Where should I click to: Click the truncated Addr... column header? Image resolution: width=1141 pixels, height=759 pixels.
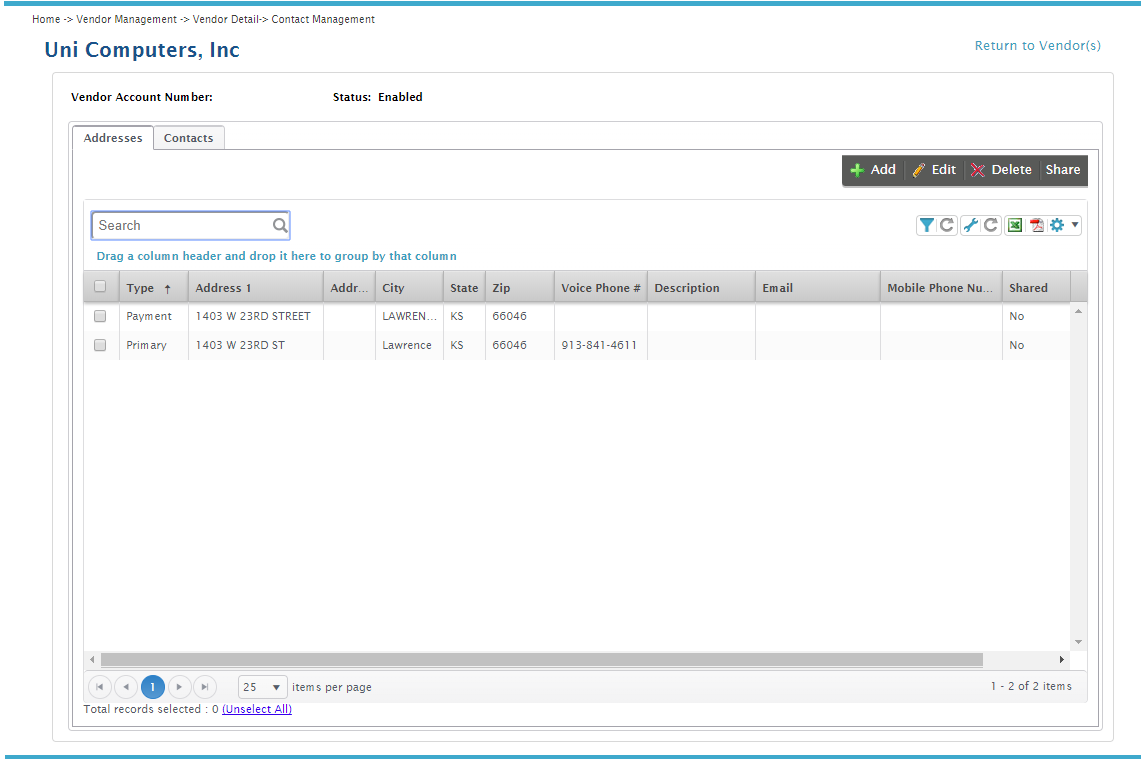pyautogui.click(x=349, y=287)
